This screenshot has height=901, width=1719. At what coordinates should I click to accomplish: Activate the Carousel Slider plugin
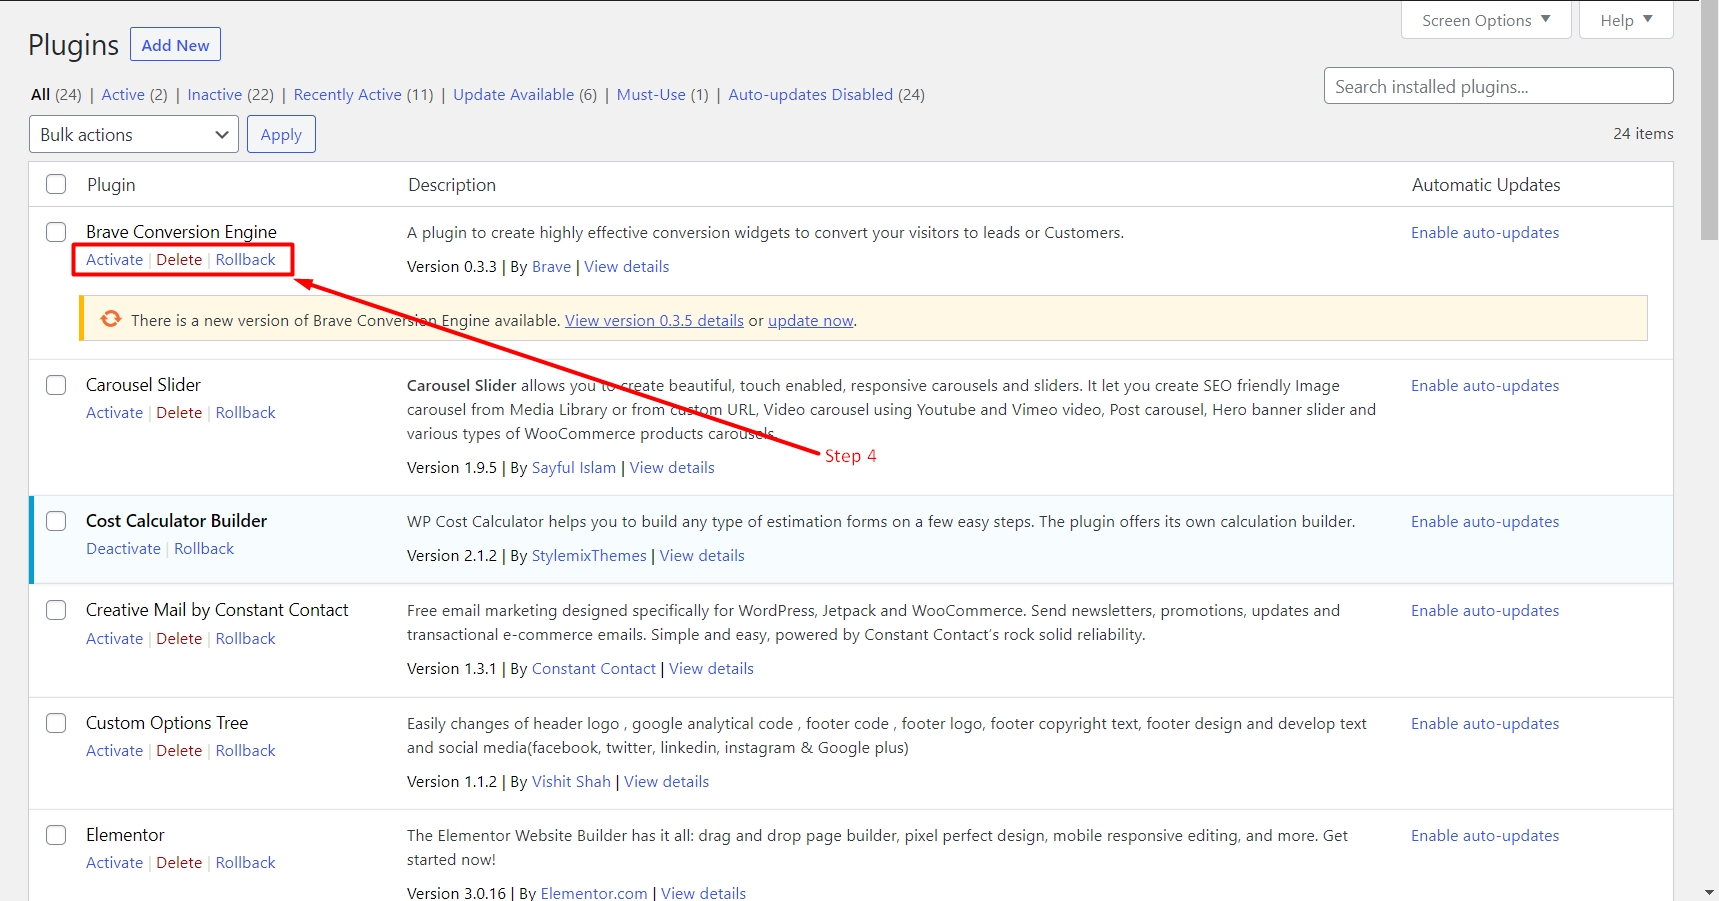coord(114,412)
